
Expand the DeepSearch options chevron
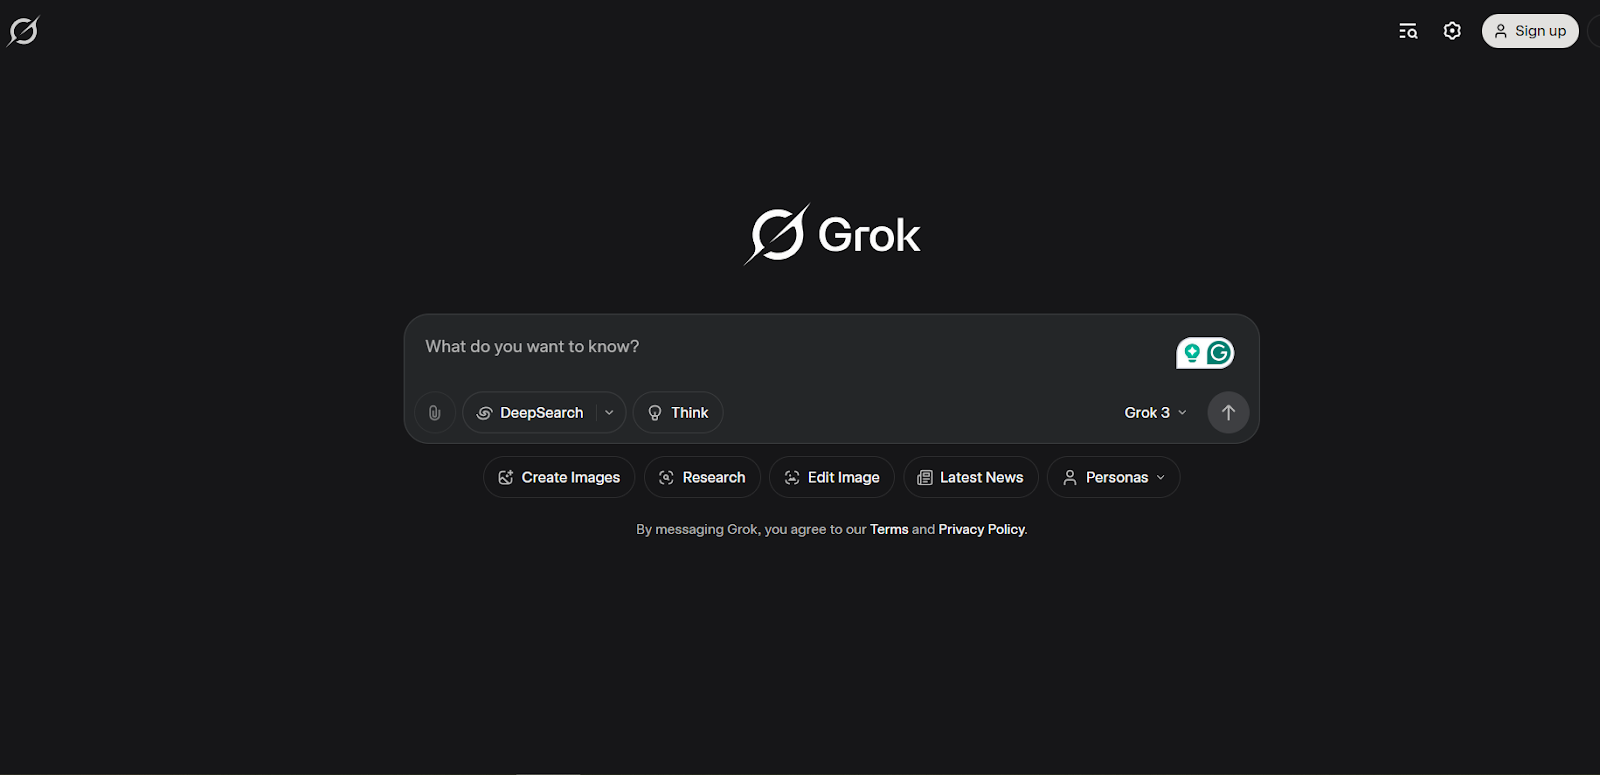610,412
